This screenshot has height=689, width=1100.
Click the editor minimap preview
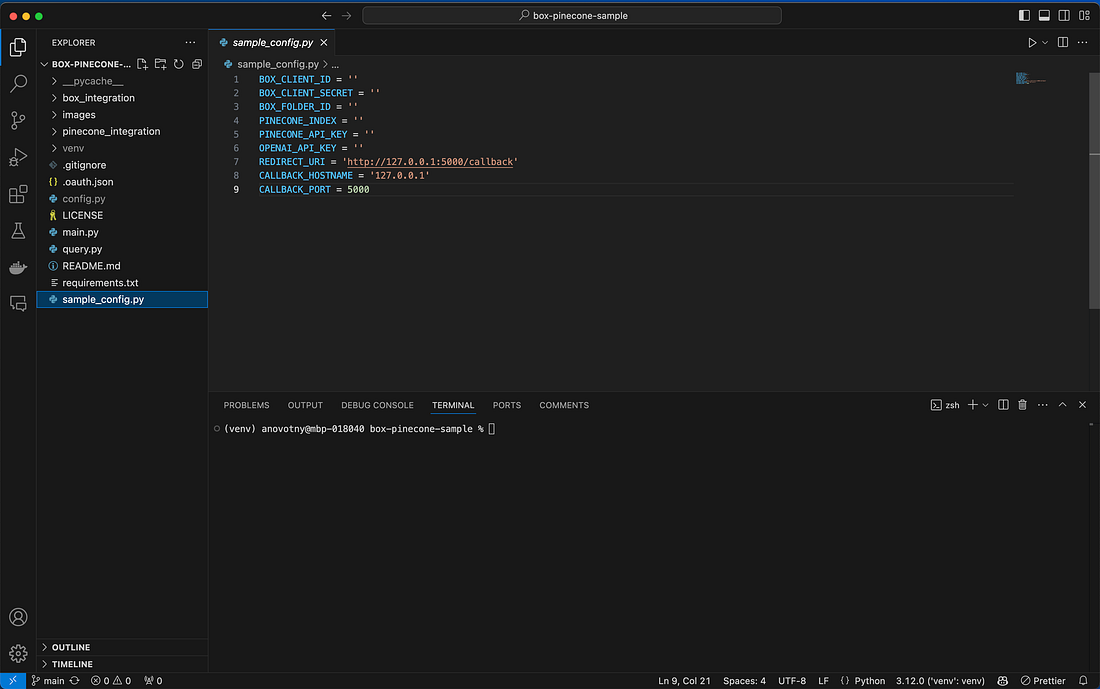click(1031, 78)
